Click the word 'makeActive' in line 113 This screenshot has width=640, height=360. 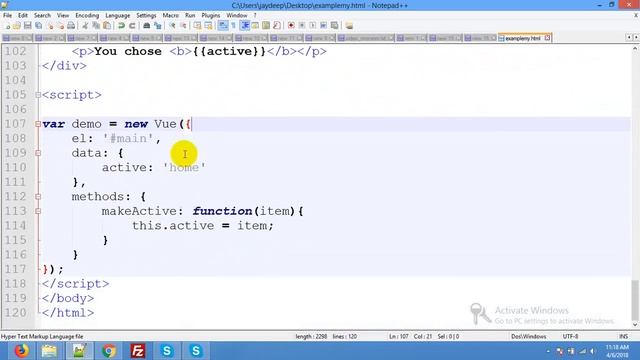click(139, 211)
